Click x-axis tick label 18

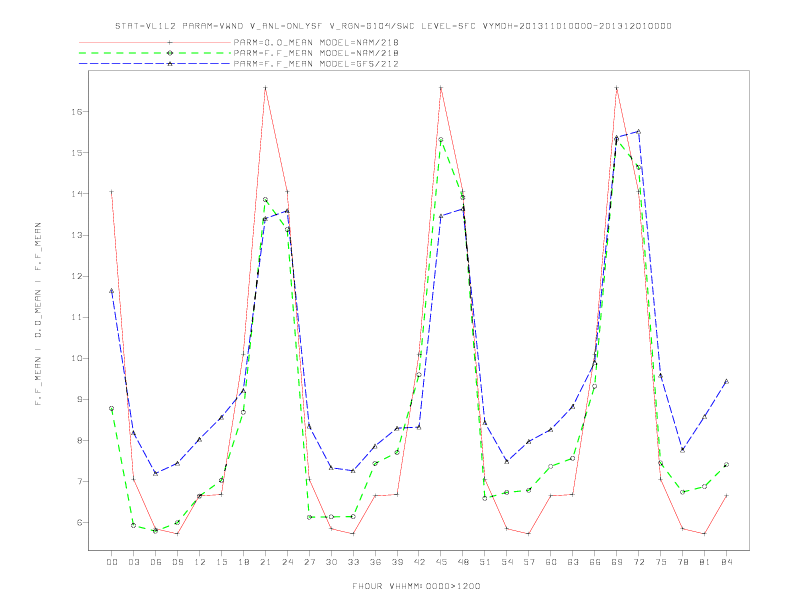[243, 562]
